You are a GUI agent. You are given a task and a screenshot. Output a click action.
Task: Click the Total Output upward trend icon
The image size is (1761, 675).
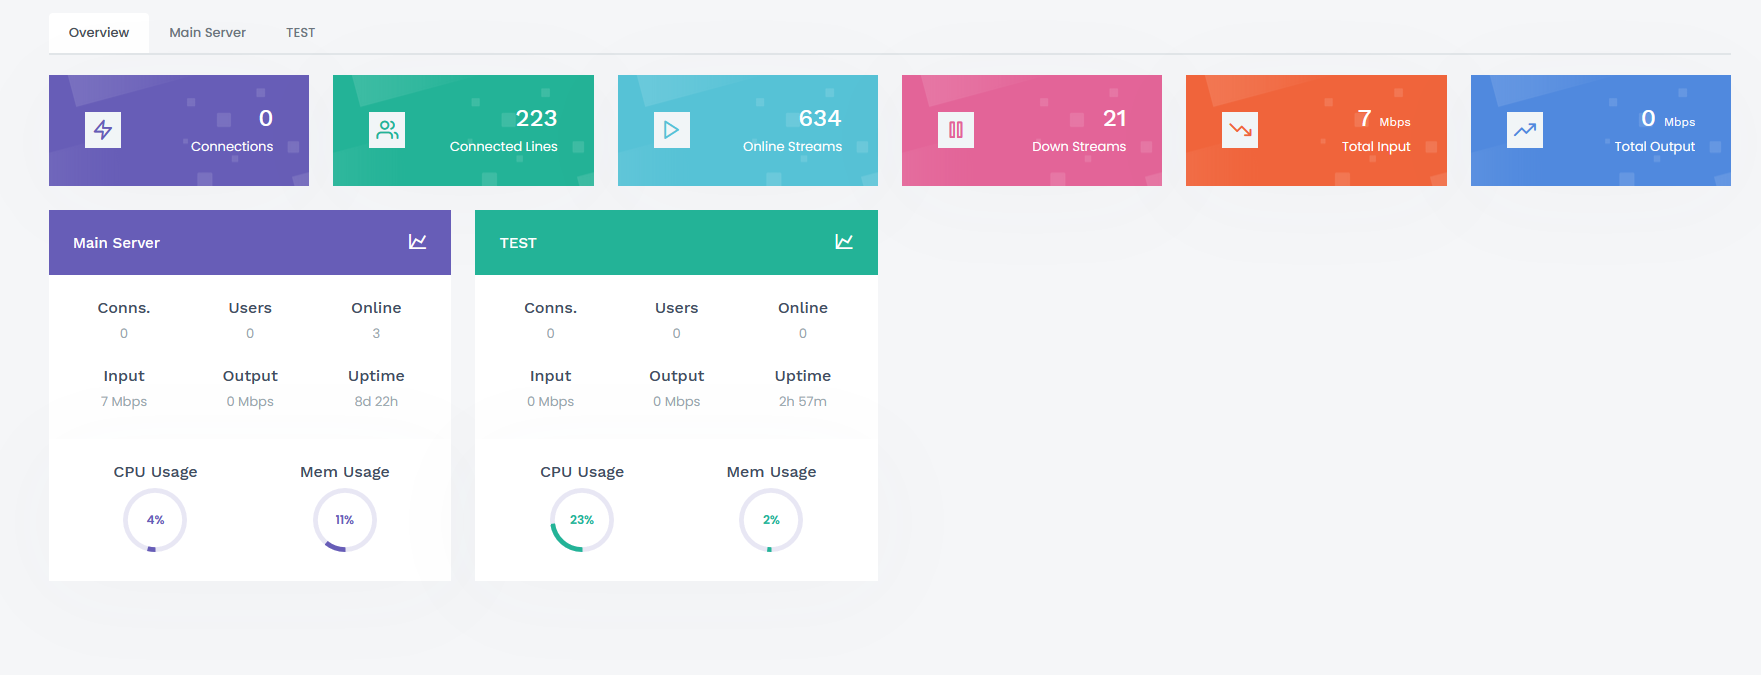(x=1524, y=130)
